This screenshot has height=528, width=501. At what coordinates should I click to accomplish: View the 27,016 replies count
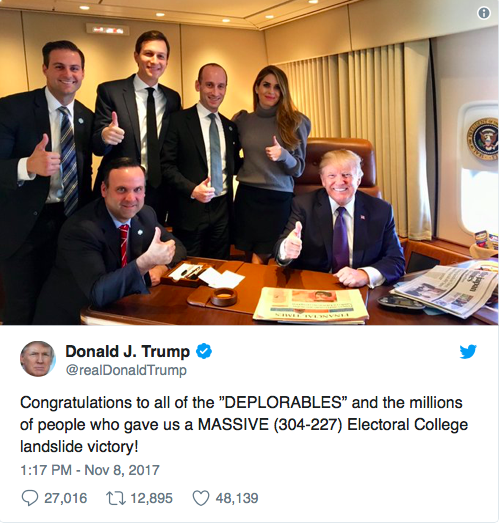[66, 498]
